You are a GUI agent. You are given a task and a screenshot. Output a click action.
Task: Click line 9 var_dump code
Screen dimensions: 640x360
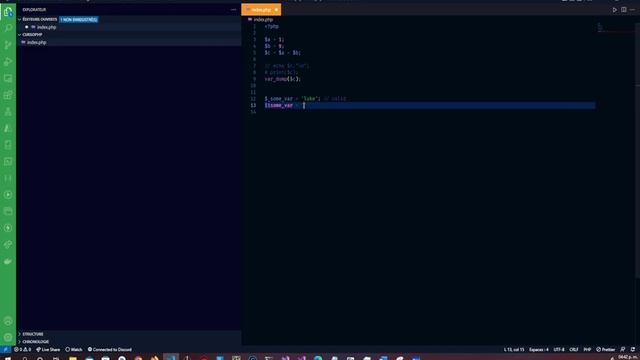coord(282,79)
